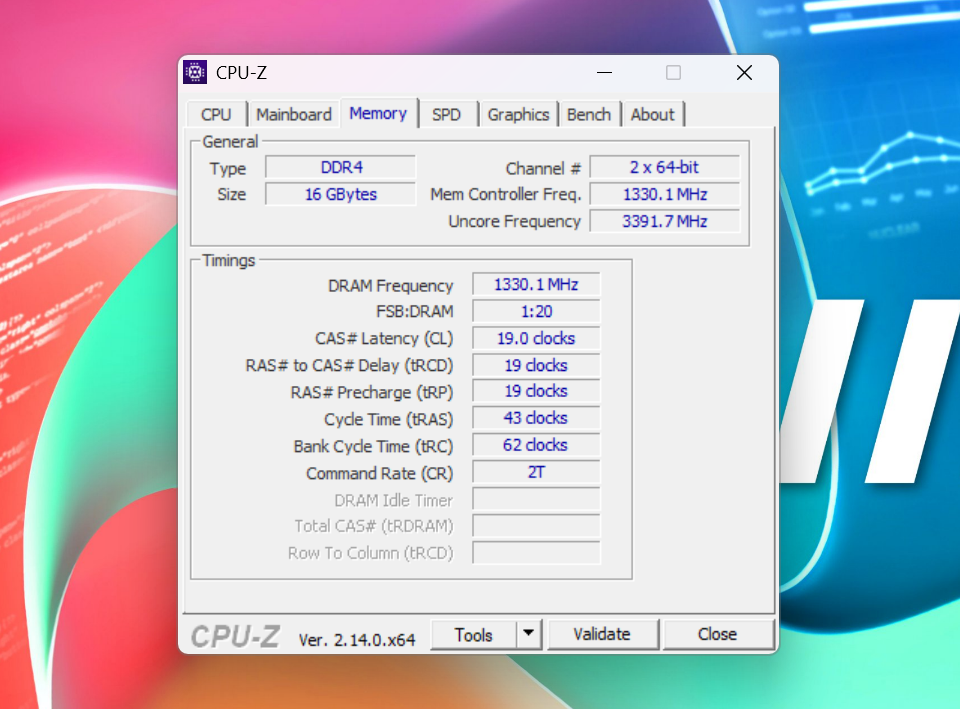The height and width of the screenshot is (709, 960).
Task: Click the 'Row To Column (tRCD)' label
Action: click(370, 553)
